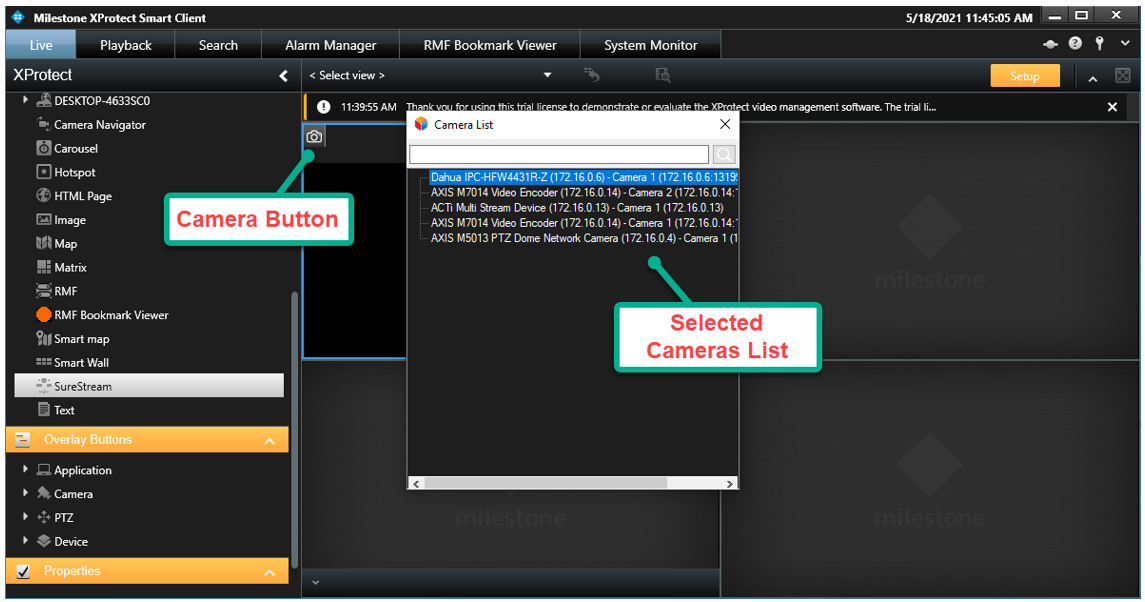Viewport: 1145px width, 602px height.
Task: Click the help question mark icon
Action: (x=1075, y=44)
